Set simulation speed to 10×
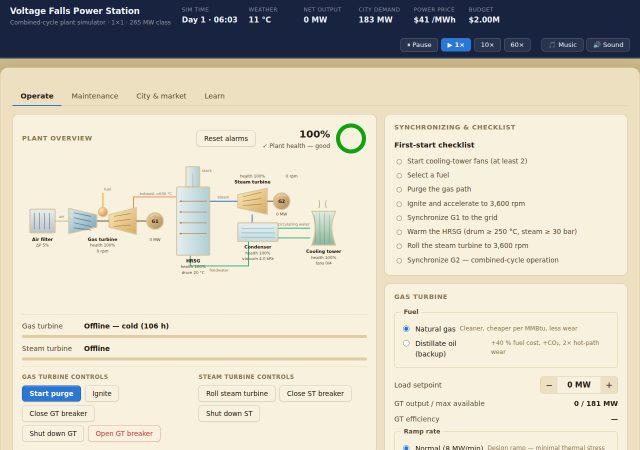640x450 pixels. (x=487, y=45)
